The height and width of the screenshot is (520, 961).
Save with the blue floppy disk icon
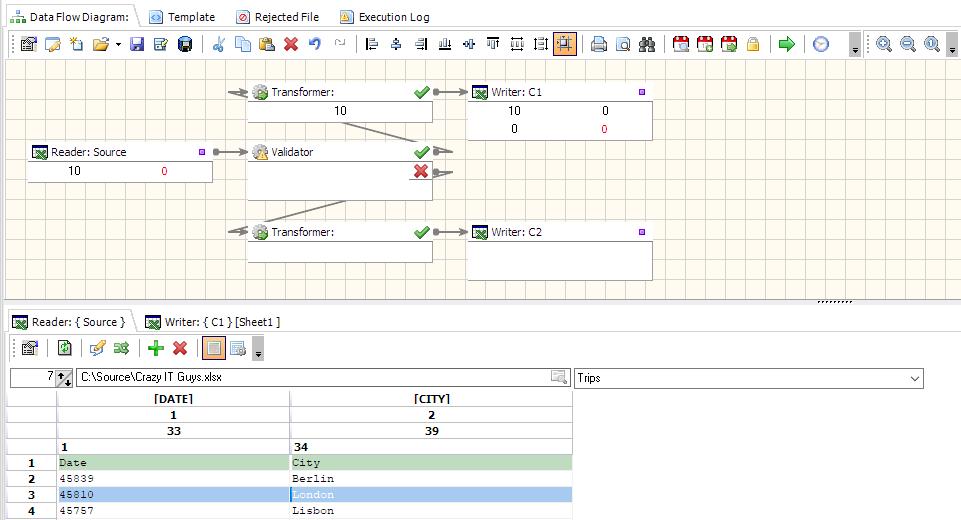point(137,44)
